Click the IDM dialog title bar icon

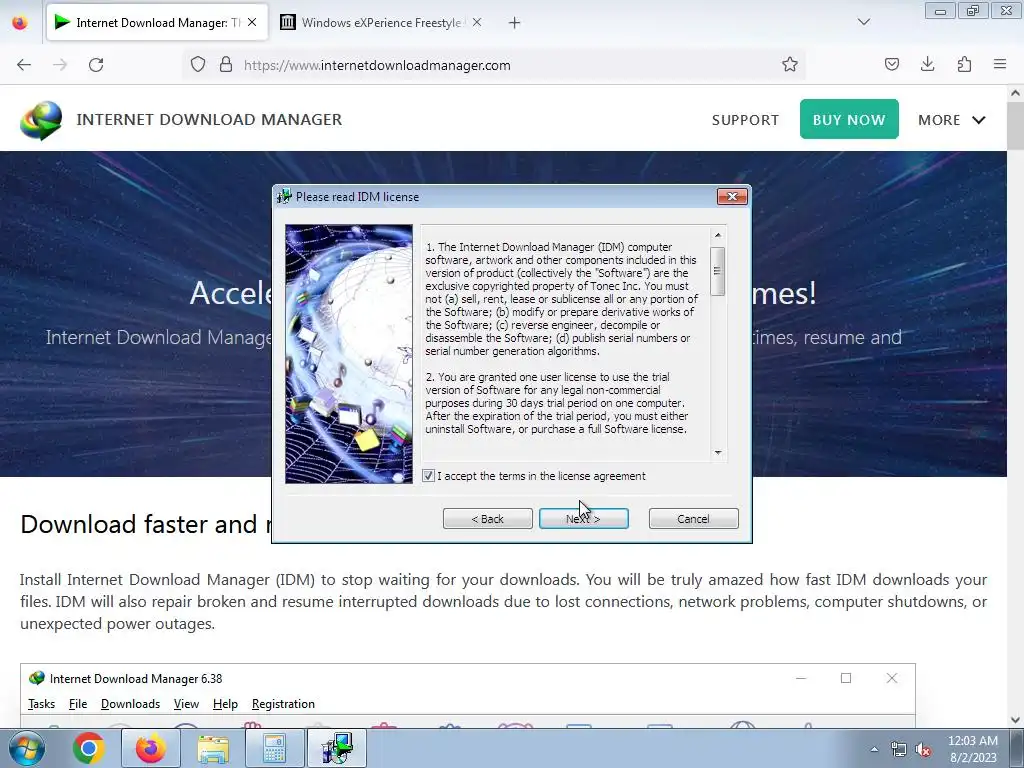click(284, 197)
